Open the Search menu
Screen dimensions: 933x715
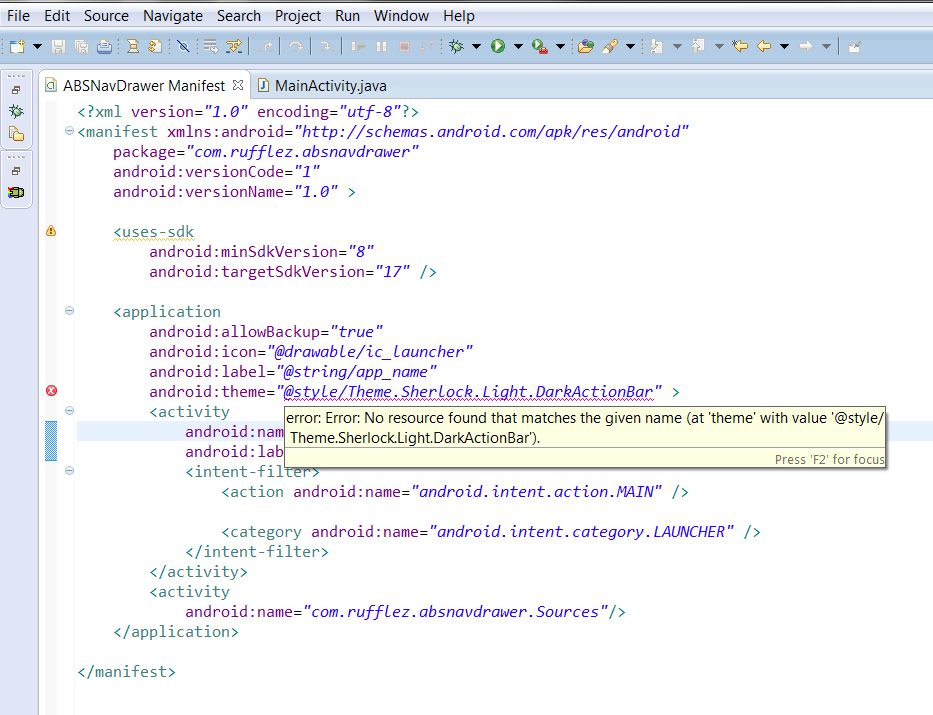tap(239, 15)
